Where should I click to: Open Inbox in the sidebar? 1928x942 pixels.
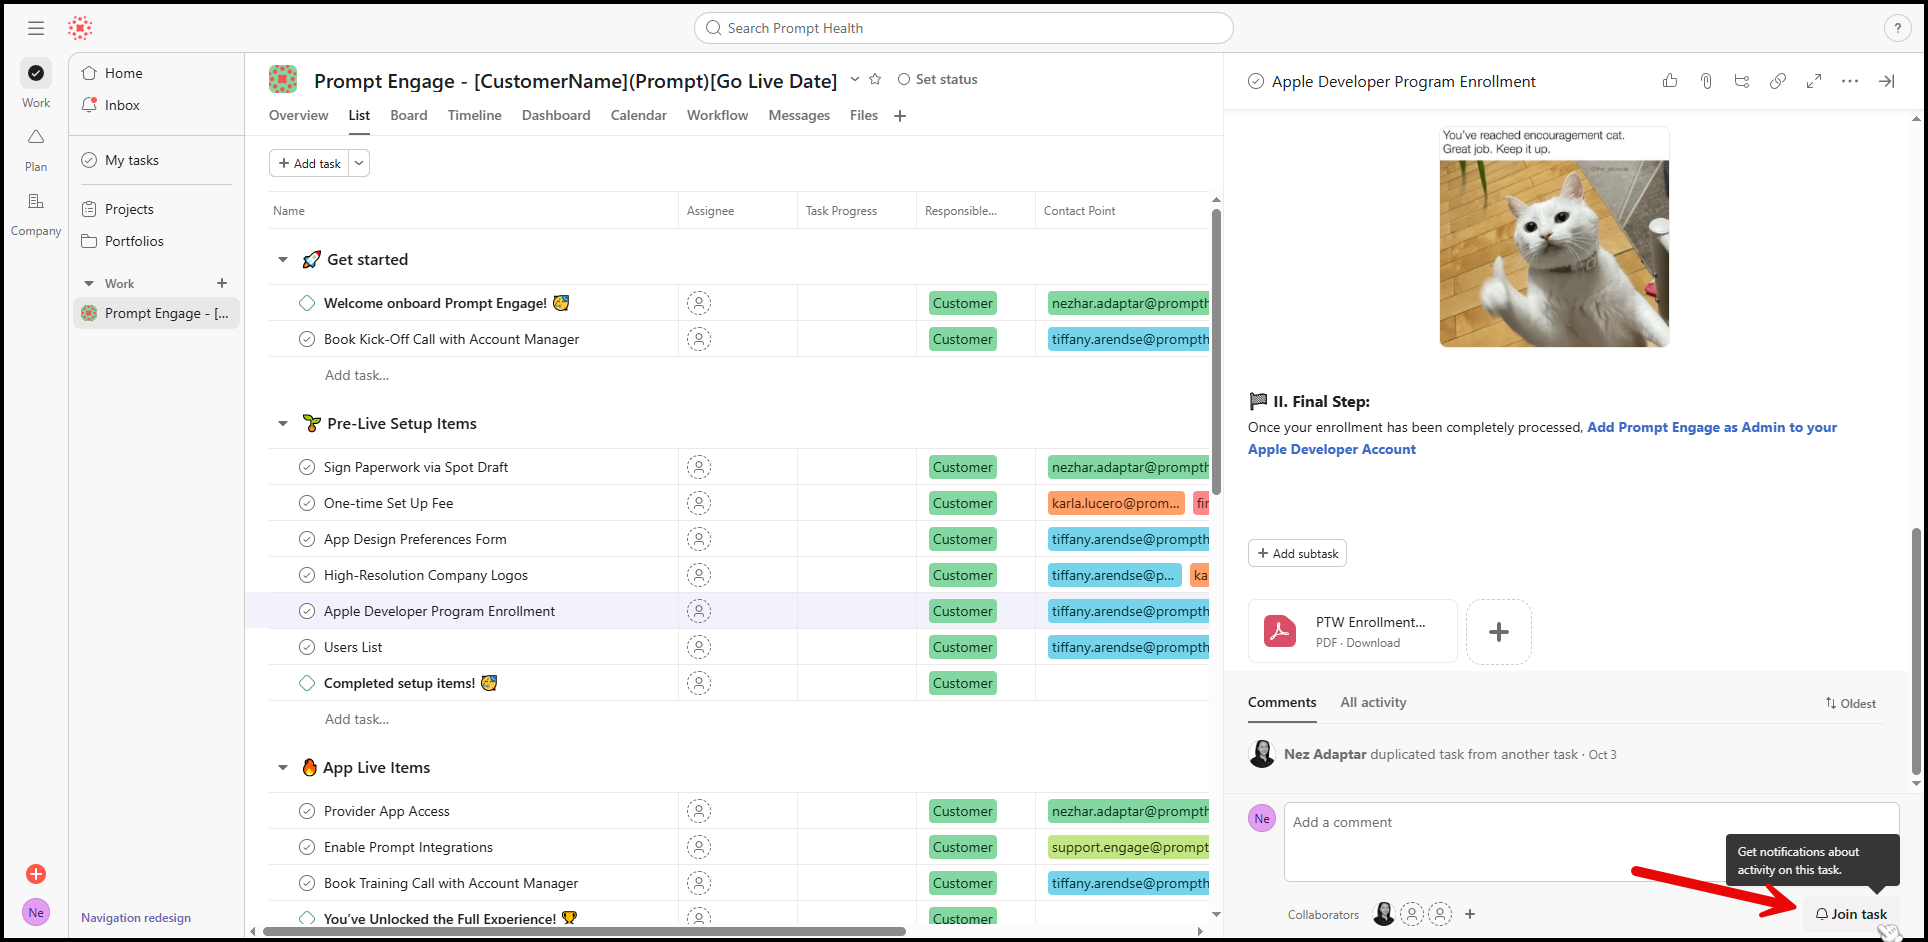(x=122, y=105)
